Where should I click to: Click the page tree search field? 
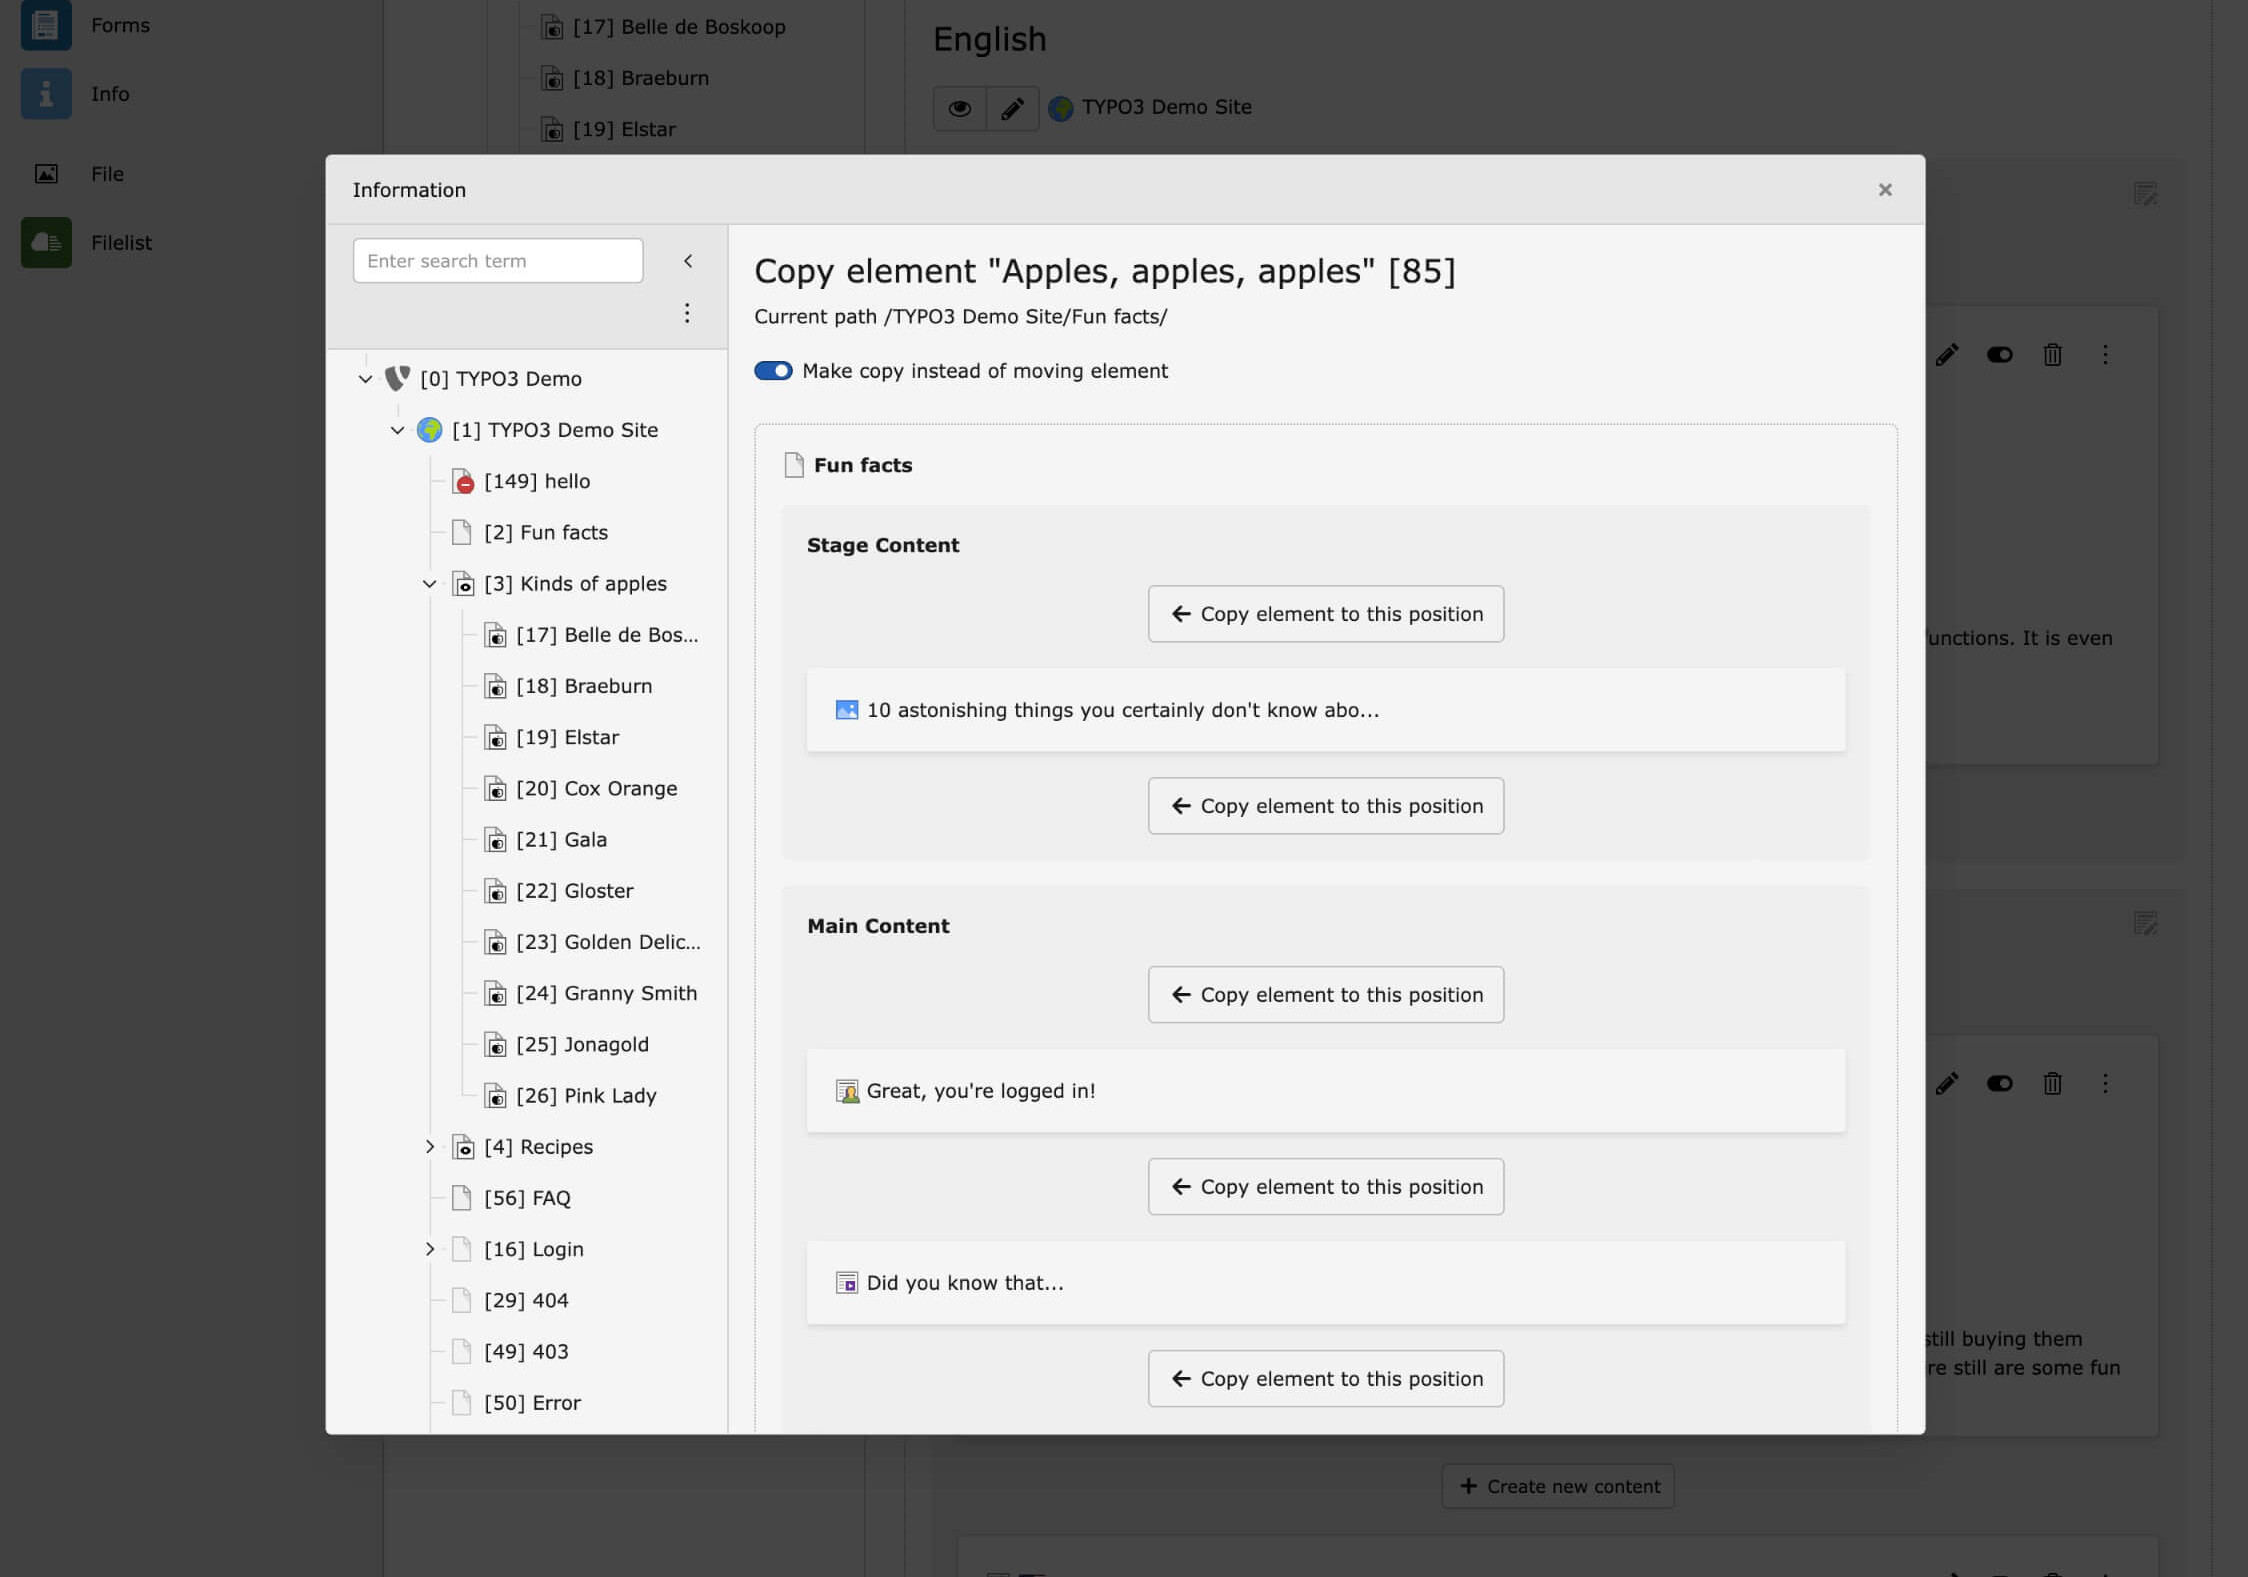[497, 261]
